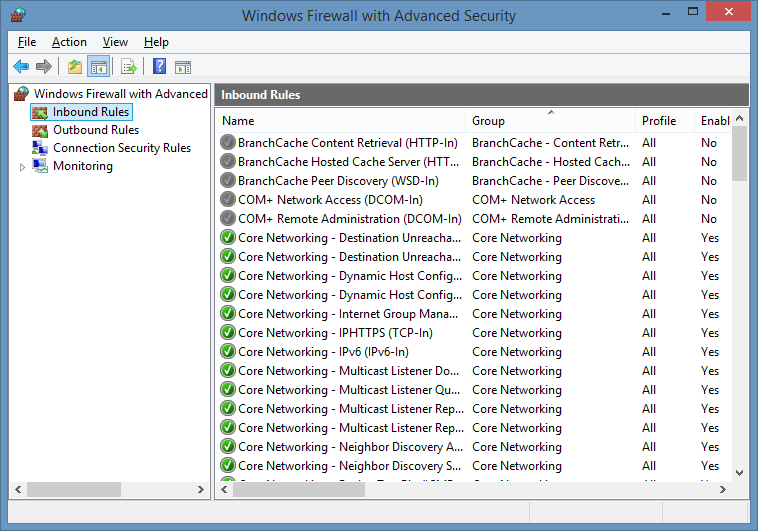The image size is (758, 531).
Task: Select Inbound Rules label in the tree
Action: [91, 112]
